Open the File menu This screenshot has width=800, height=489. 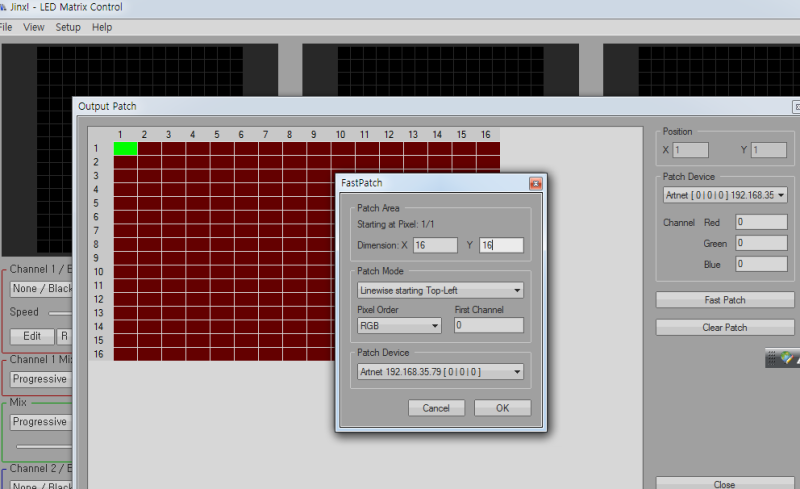click(6, 27)
